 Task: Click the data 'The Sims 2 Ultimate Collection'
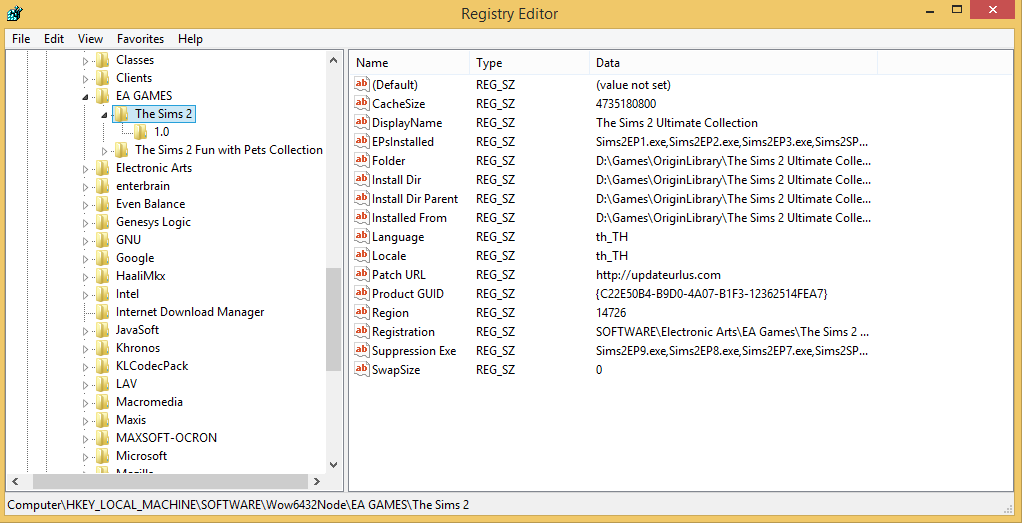[677, 123]
